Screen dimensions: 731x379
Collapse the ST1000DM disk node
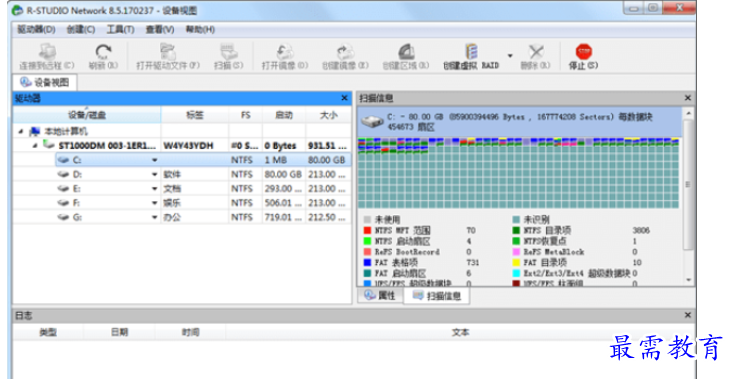(35, 146)
